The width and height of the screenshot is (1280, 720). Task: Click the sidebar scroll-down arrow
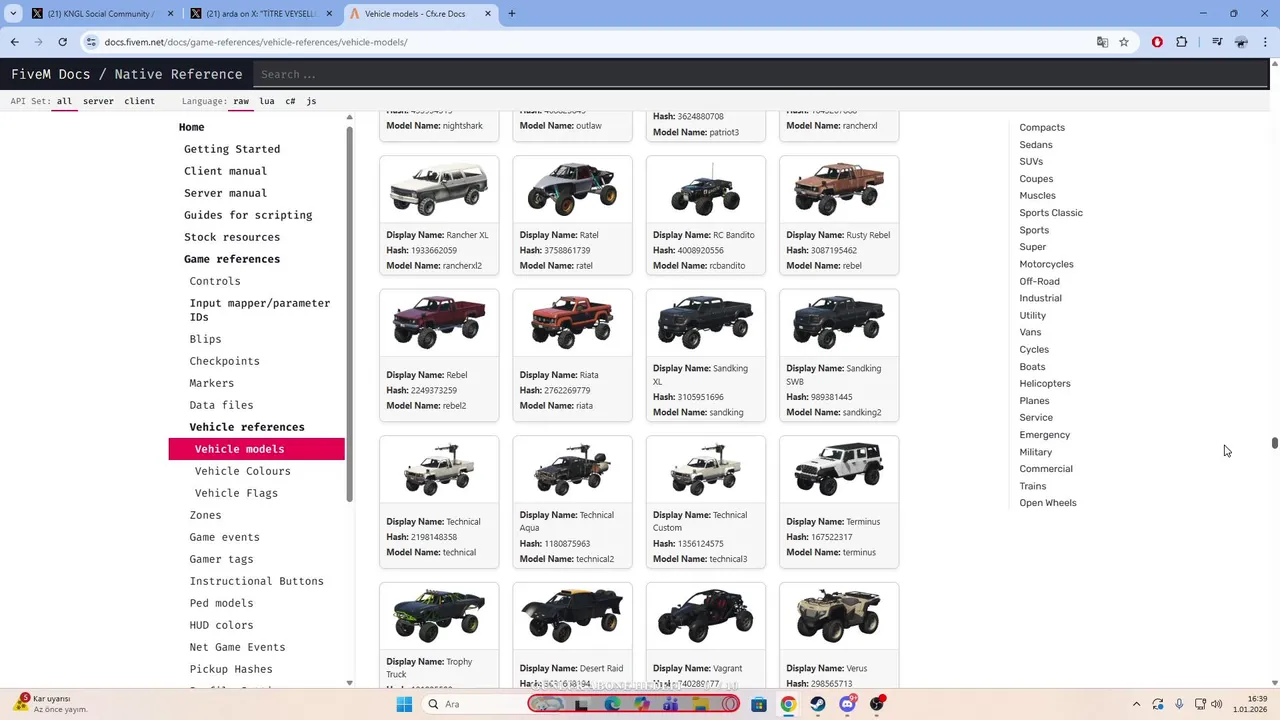tap(349, 683)
